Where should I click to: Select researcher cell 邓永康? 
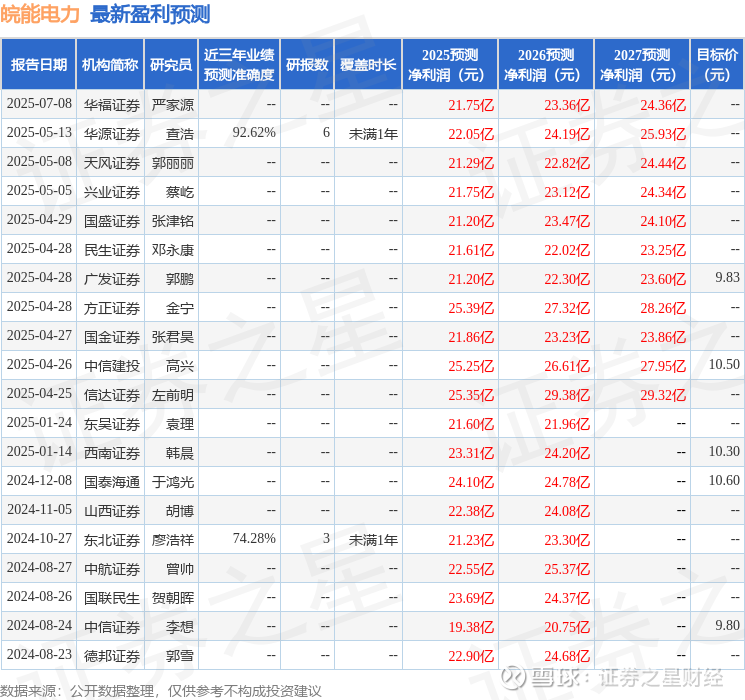173,250
